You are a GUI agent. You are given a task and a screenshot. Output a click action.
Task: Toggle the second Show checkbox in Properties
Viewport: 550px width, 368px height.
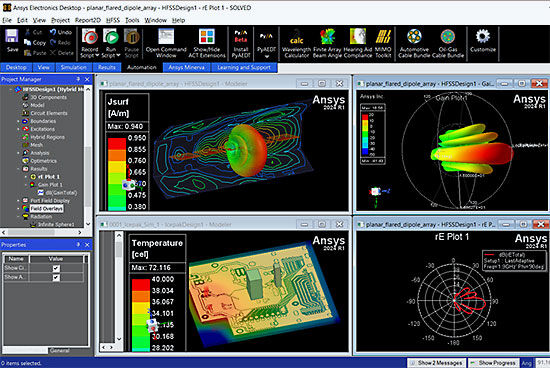click(56, 277)
